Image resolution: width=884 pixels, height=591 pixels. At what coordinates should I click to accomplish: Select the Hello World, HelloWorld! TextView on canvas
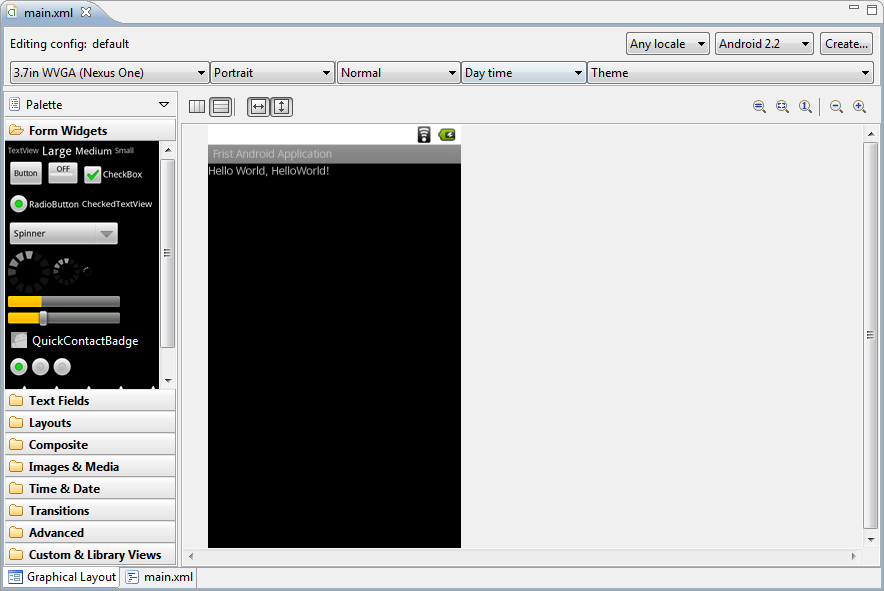pyautogui.click(x=268, y=171)
